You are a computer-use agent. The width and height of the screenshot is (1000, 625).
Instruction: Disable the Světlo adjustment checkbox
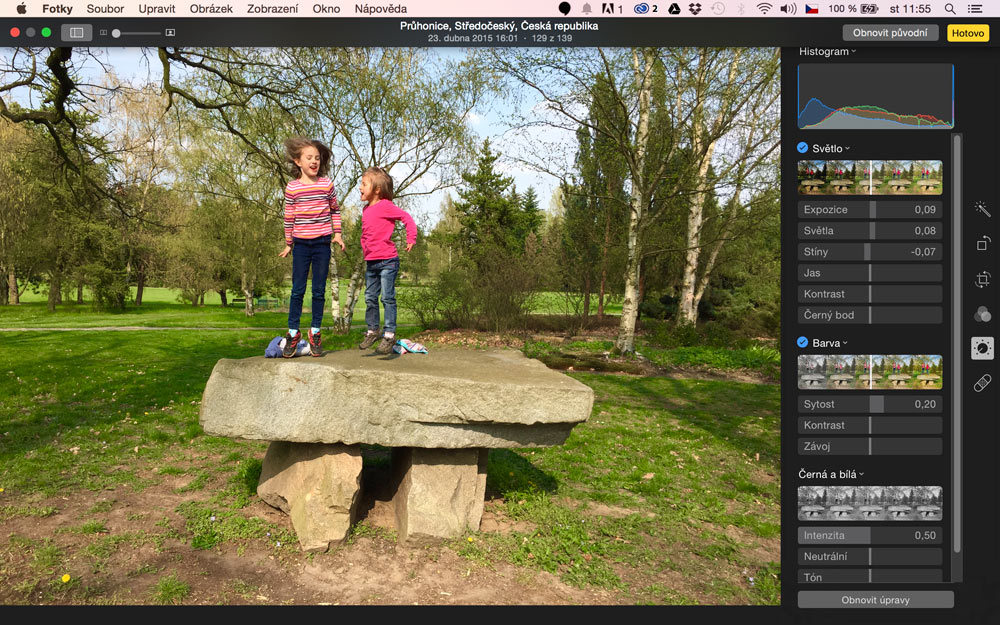coord(803,148)
